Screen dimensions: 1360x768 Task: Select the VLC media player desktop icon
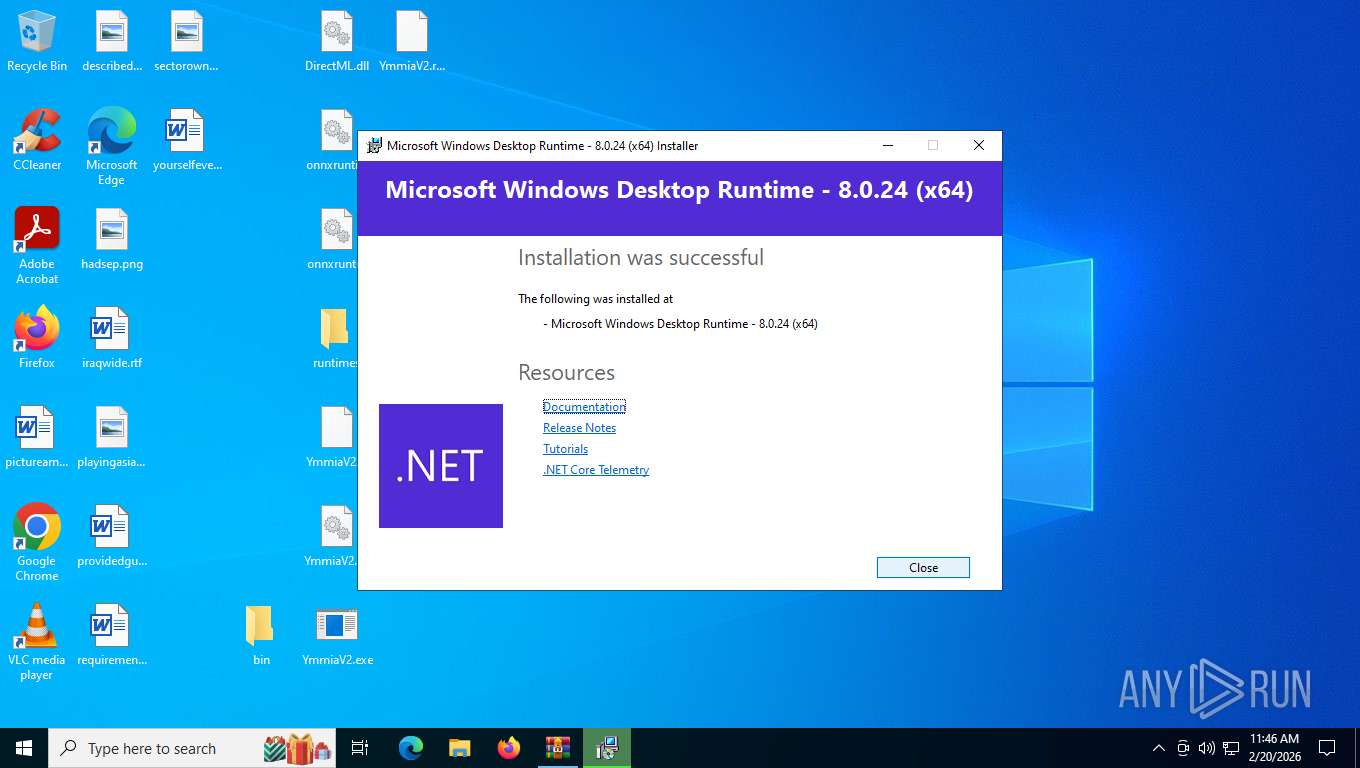37,642
